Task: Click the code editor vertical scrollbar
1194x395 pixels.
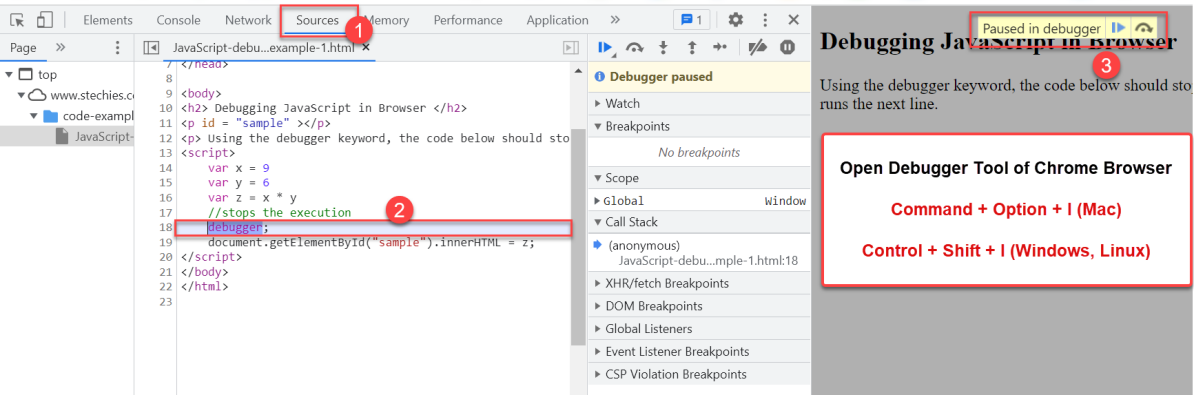Action: (x=578, y=237)
